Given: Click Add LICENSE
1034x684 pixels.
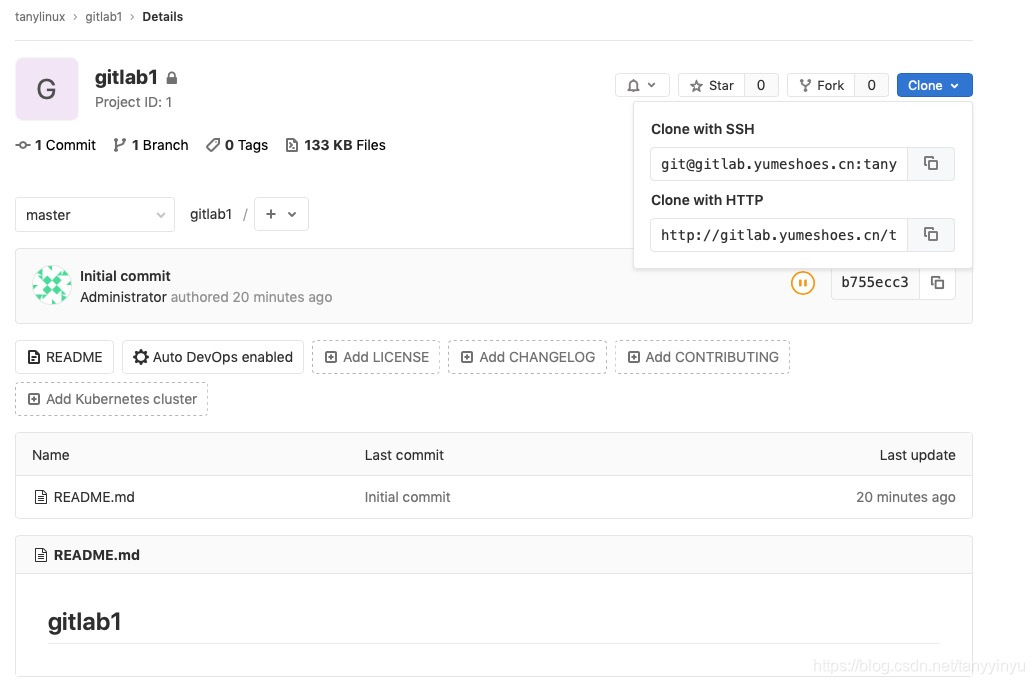Looking at the screenshot, I should (x=376, y=357).
